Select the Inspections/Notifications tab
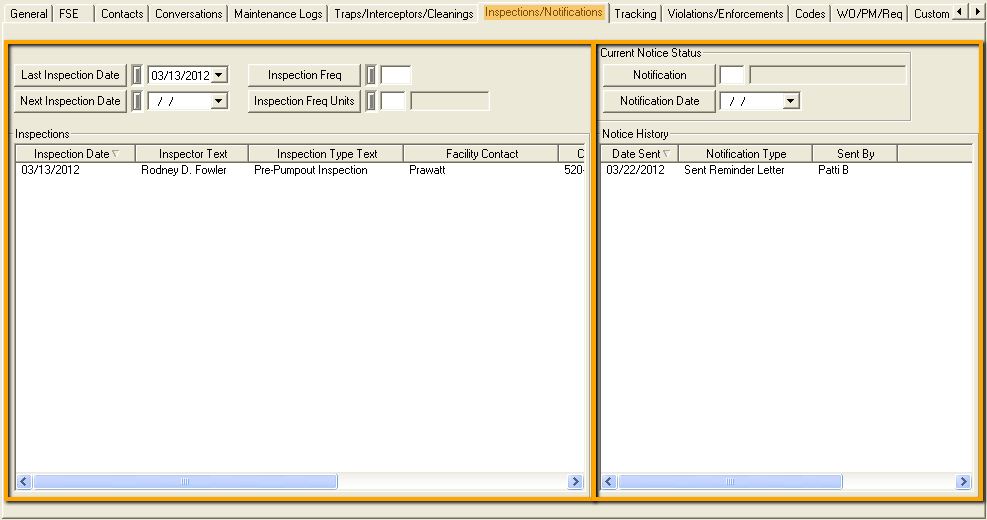Image resolution: width=987 pixels, height=520 pixels. click(544, 12)
